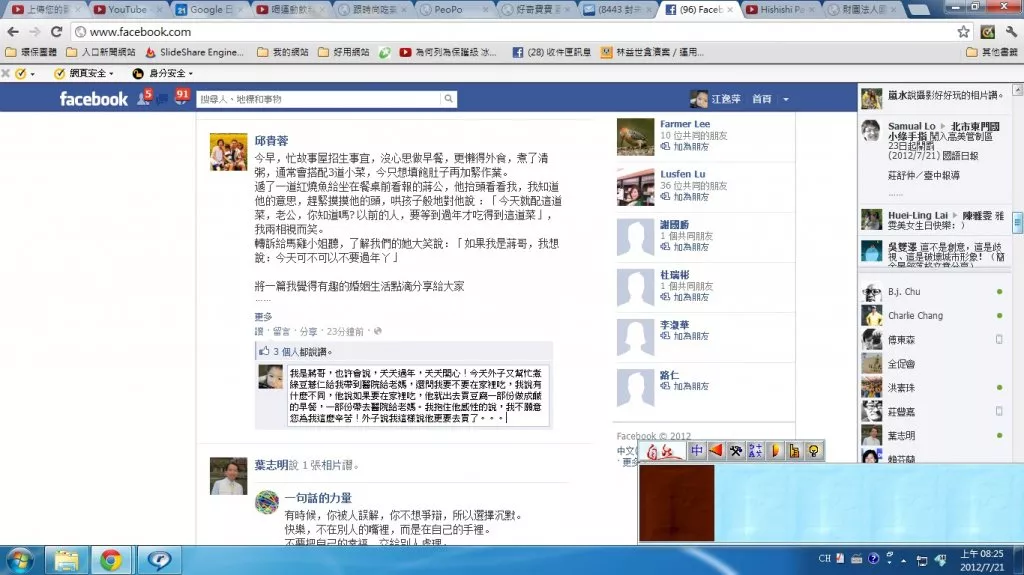Add 路仁 as friend
The width and height of the screenshot is (1024, 575).
click(x=685, y=386)
